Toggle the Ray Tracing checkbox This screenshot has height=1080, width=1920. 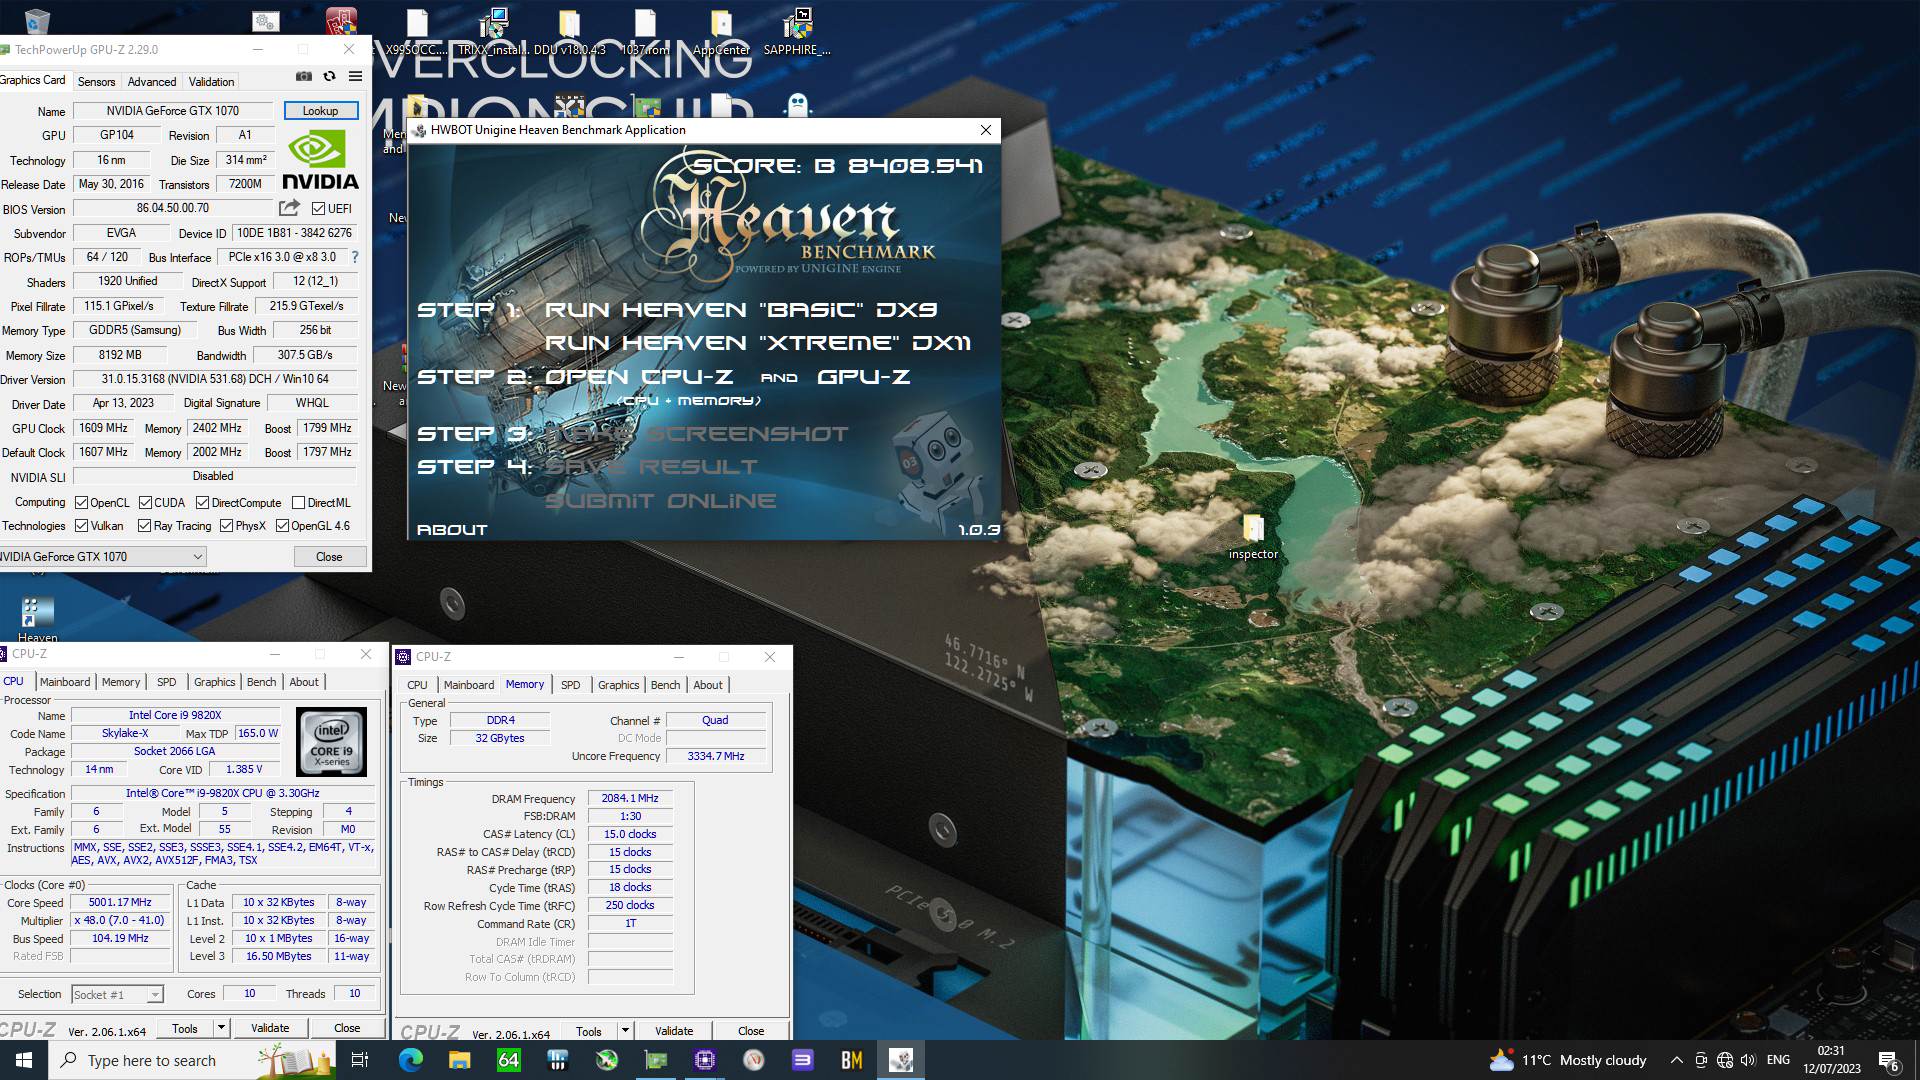click(144, 526)
